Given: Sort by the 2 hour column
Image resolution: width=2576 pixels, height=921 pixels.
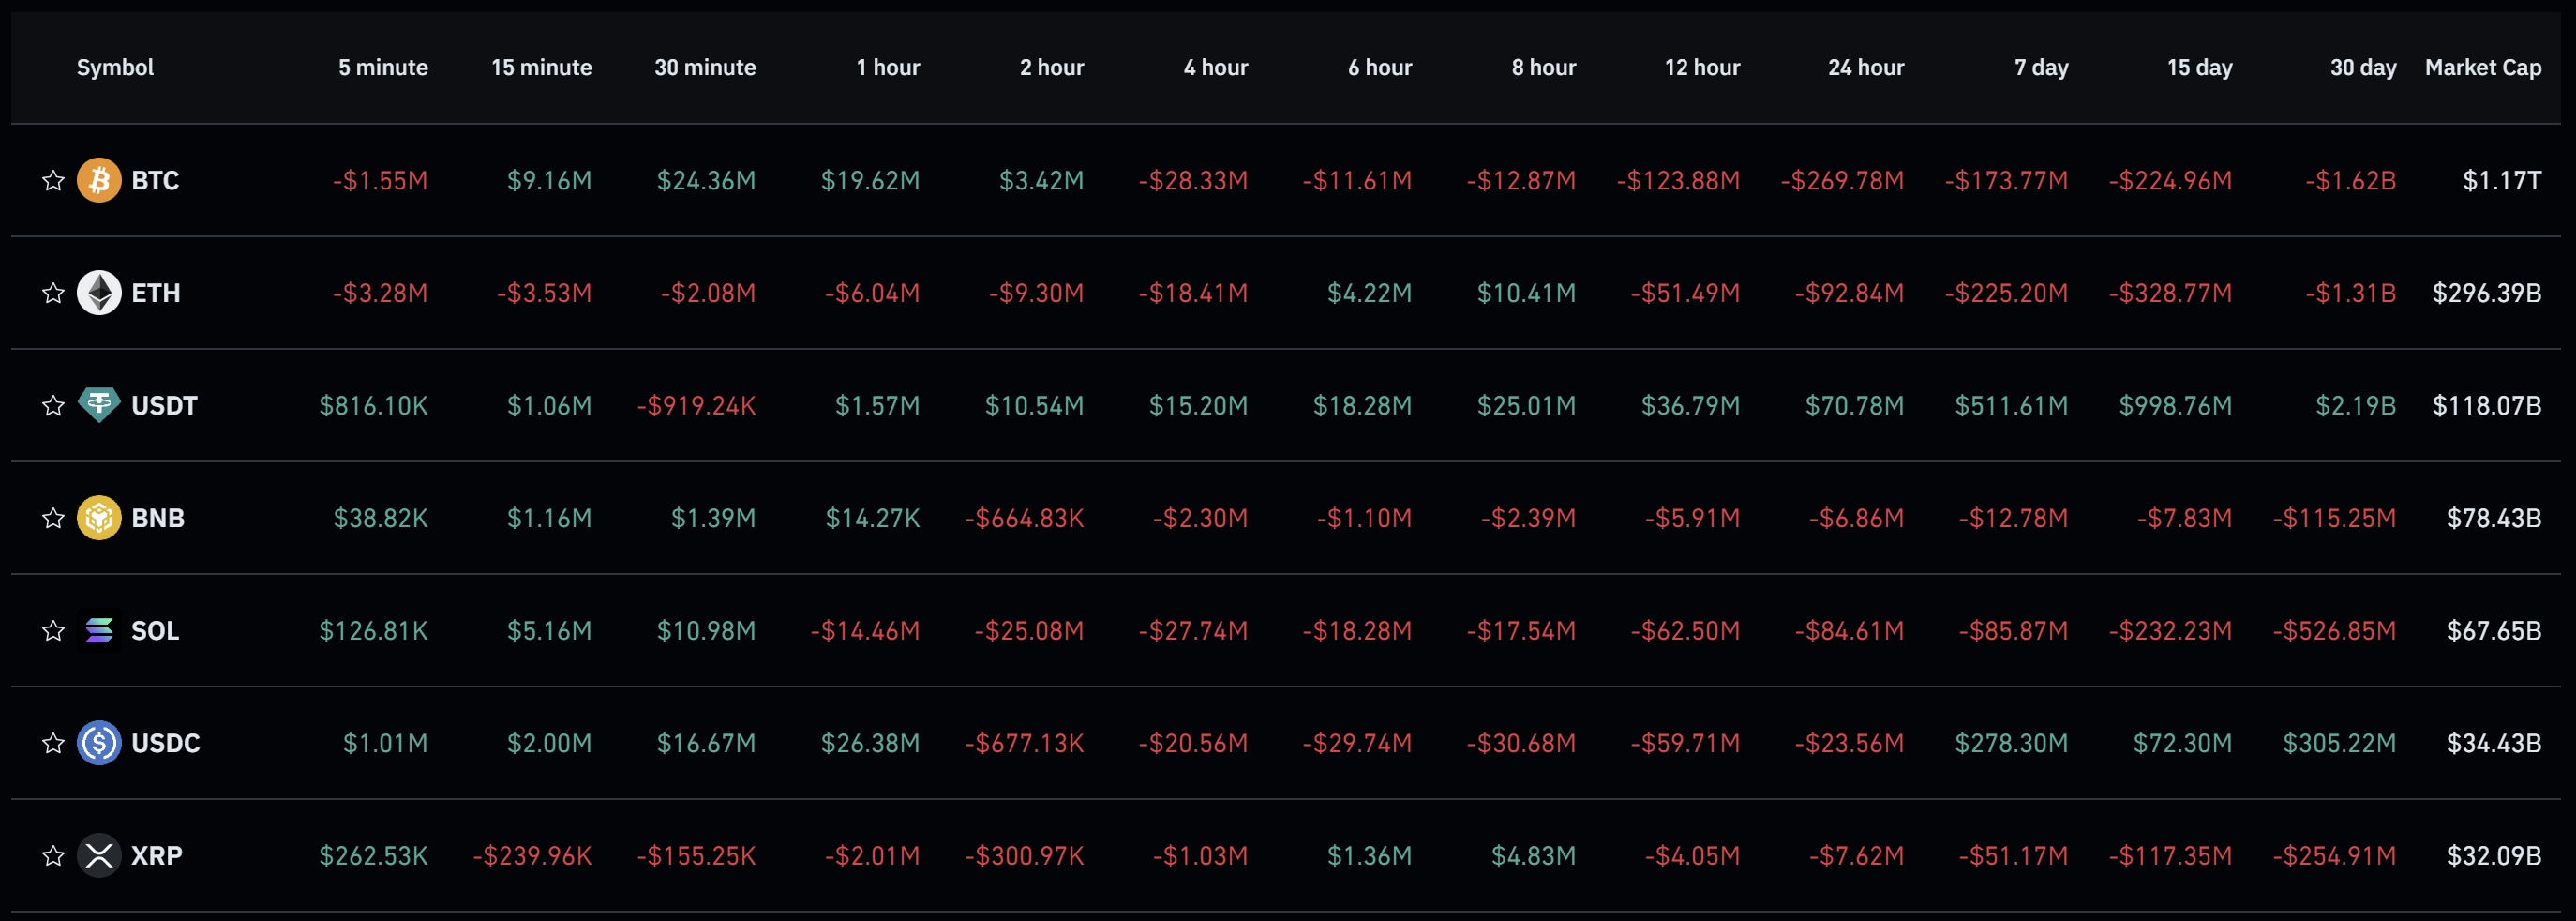Looking at the screenshot, I should (1052, 68).
